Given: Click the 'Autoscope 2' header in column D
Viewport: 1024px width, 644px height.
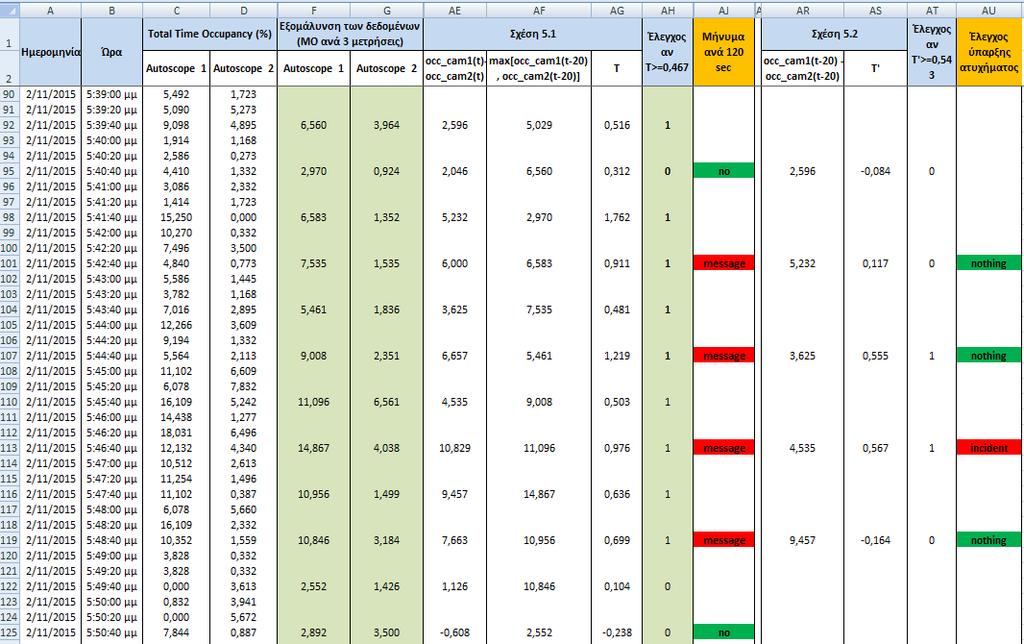Looking at the screenshot, I should pyautogui.click(x=244, y=68).
